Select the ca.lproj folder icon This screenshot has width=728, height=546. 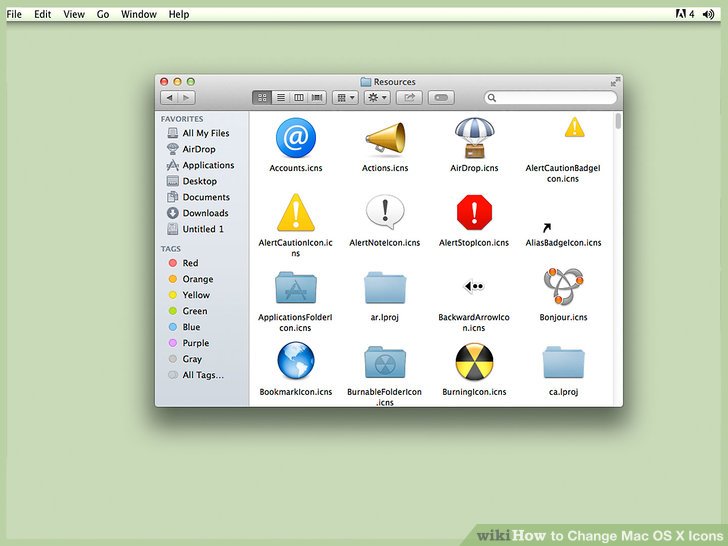point(563,362)
